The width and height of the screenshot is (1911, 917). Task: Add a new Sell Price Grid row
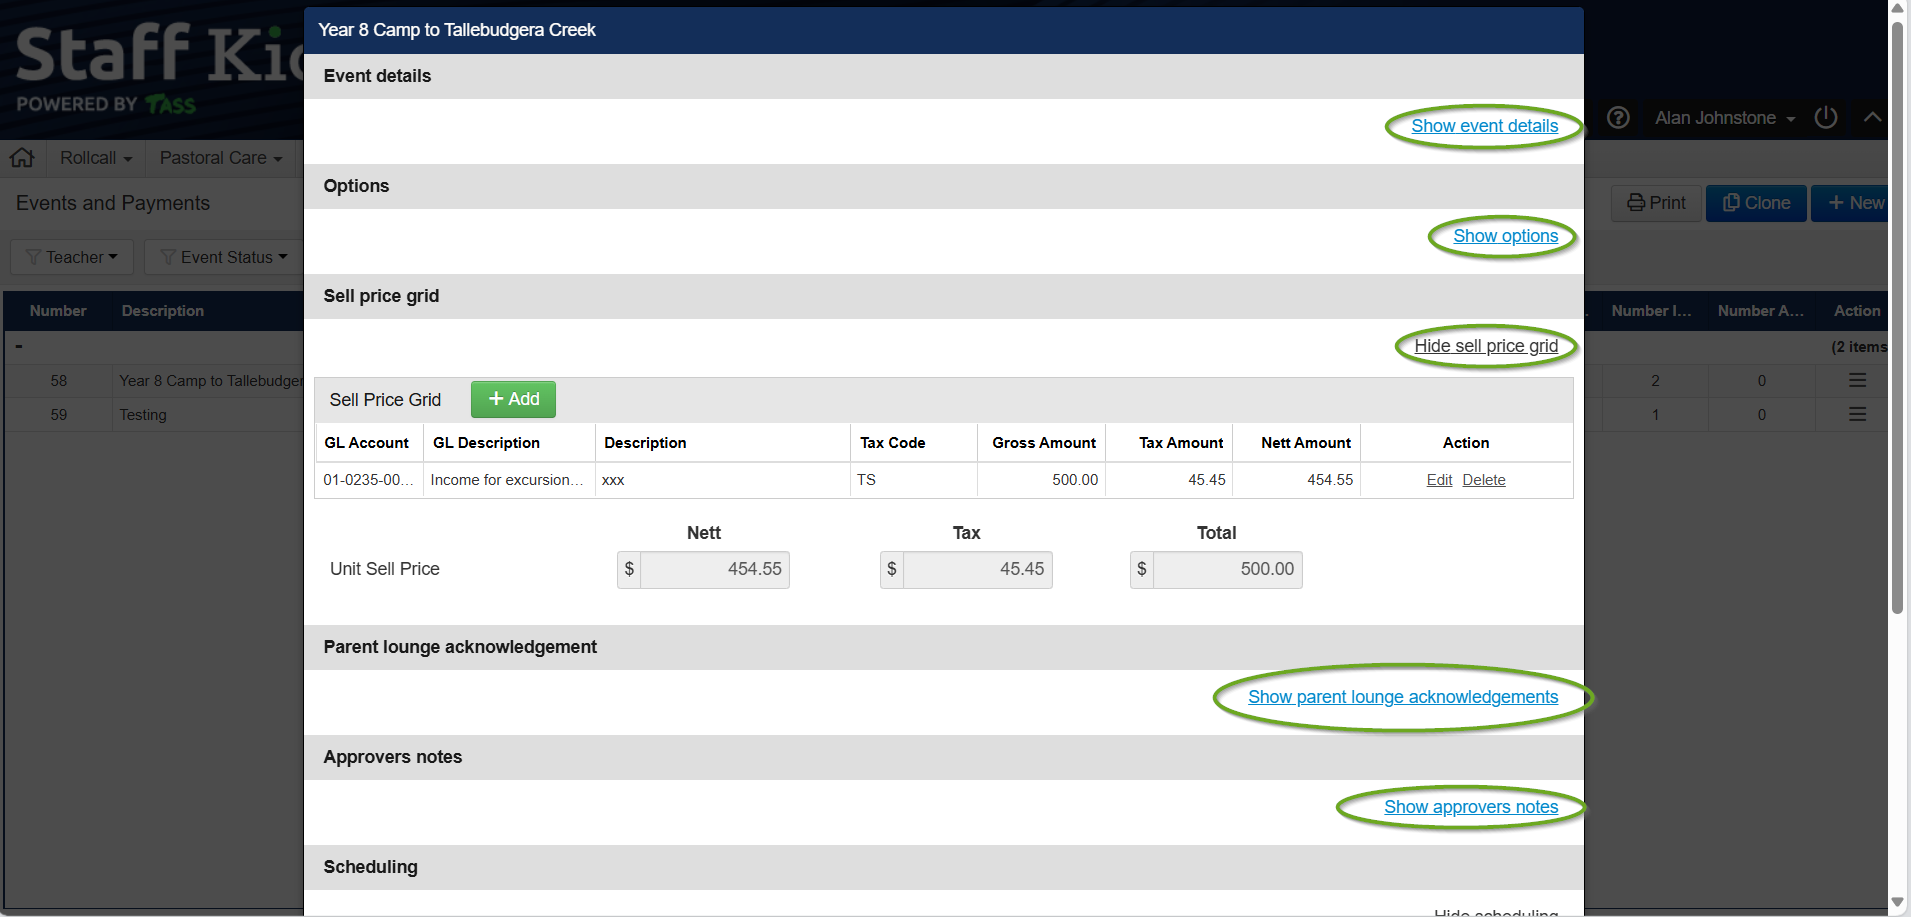[513, 399]
